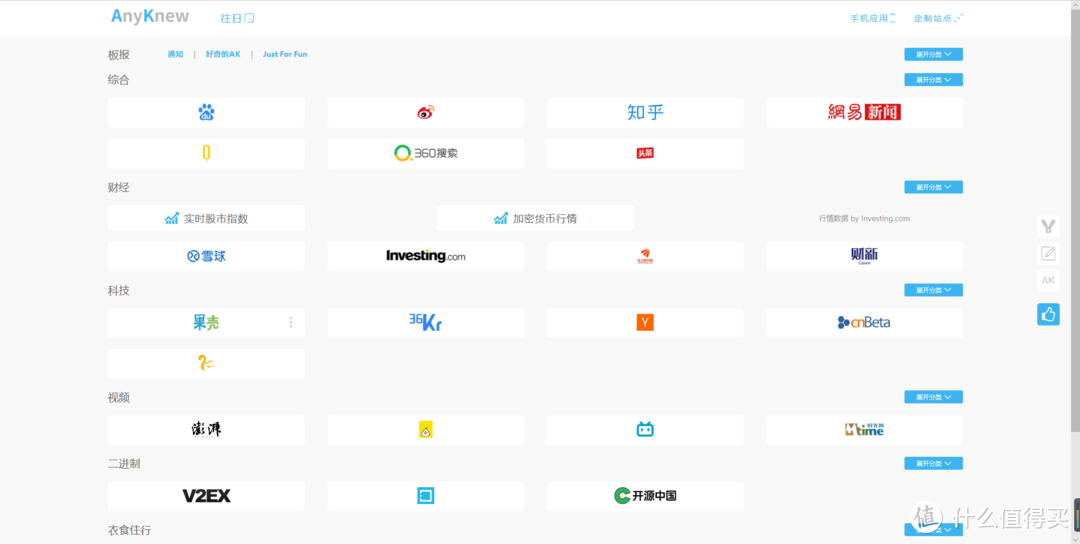Expand the 视频 category
Screen dimensions: 1080x544
pyautogui.click(x=933, y=397)
